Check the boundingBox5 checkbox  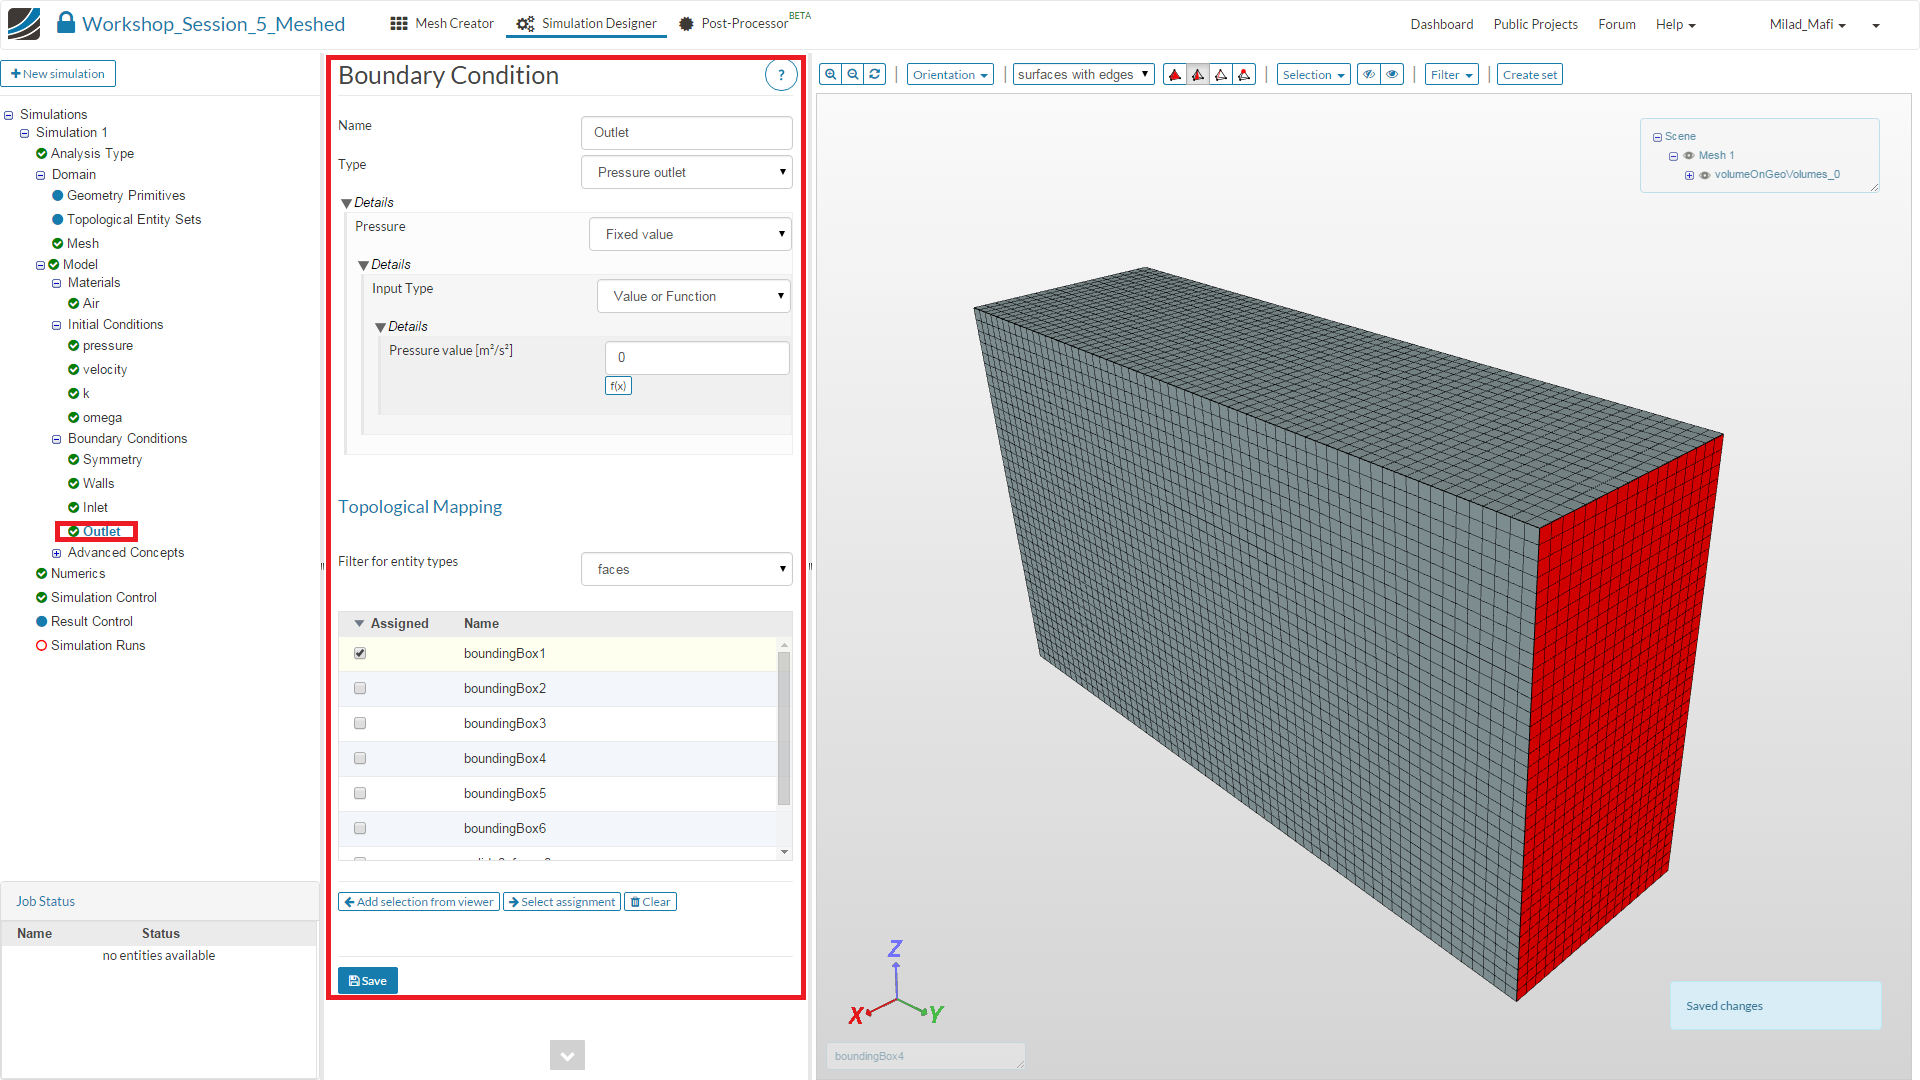[x=360, y=793]
